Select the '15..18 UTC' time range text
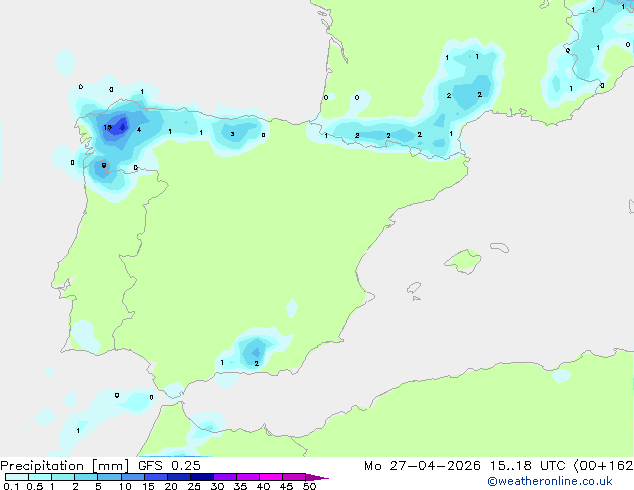This screenshot has width=634, height=490. (x=527, y=466)
